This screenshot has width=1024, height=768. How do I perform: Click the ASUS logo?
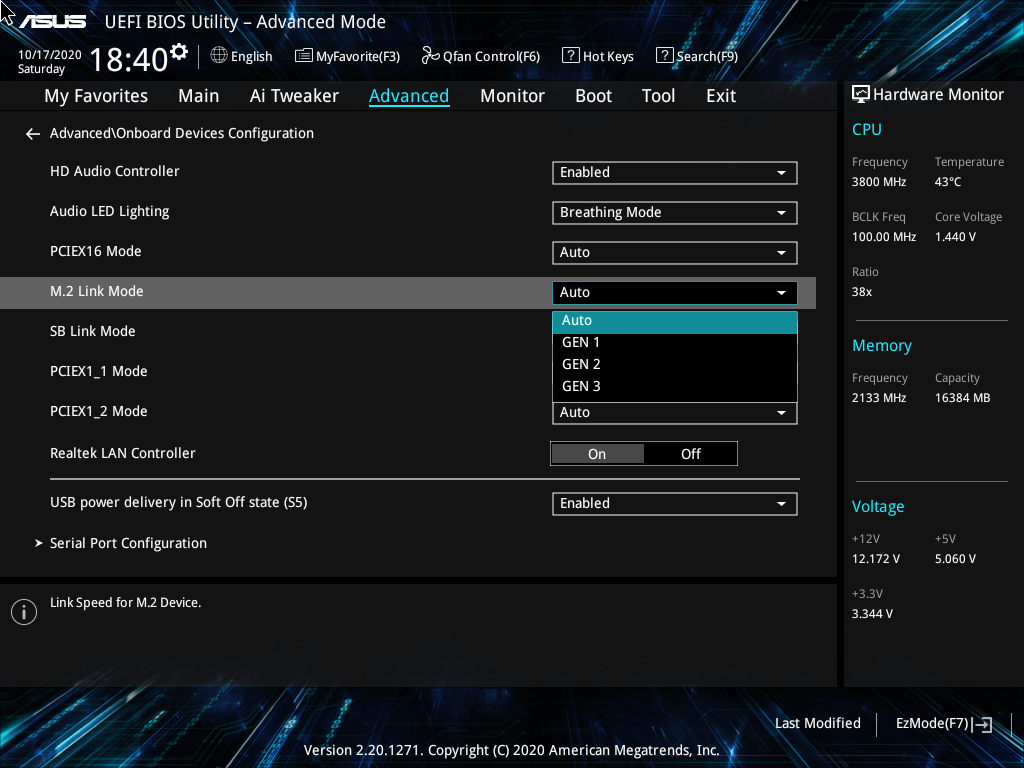click(52, 22)
